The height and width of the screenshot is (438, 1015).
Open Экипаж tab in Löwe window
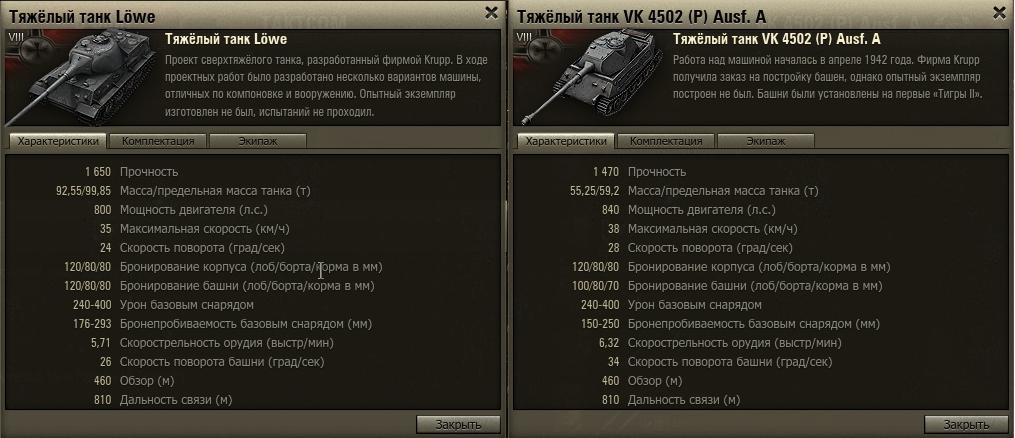coord(258,141)
